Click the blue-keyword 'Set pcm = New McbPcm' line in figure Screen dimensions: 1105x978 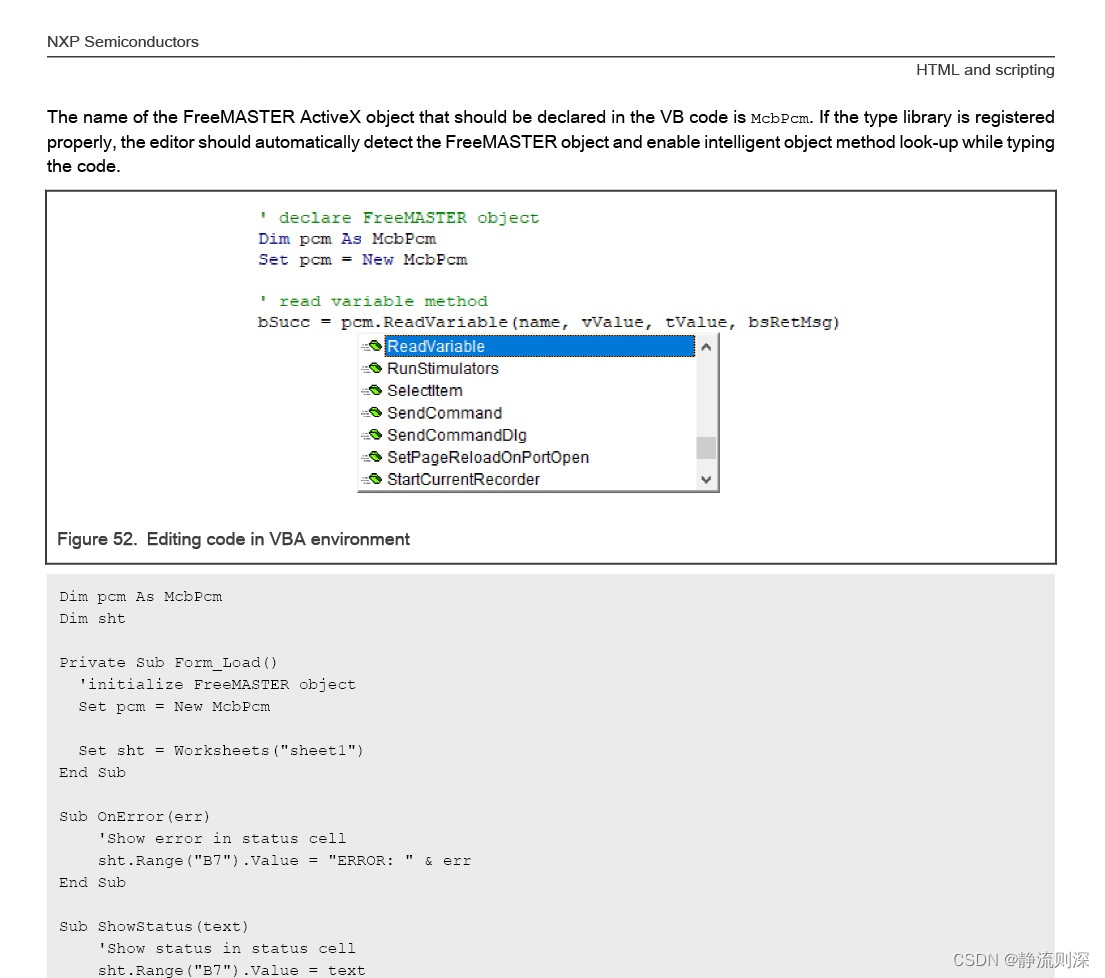[362, 259]
